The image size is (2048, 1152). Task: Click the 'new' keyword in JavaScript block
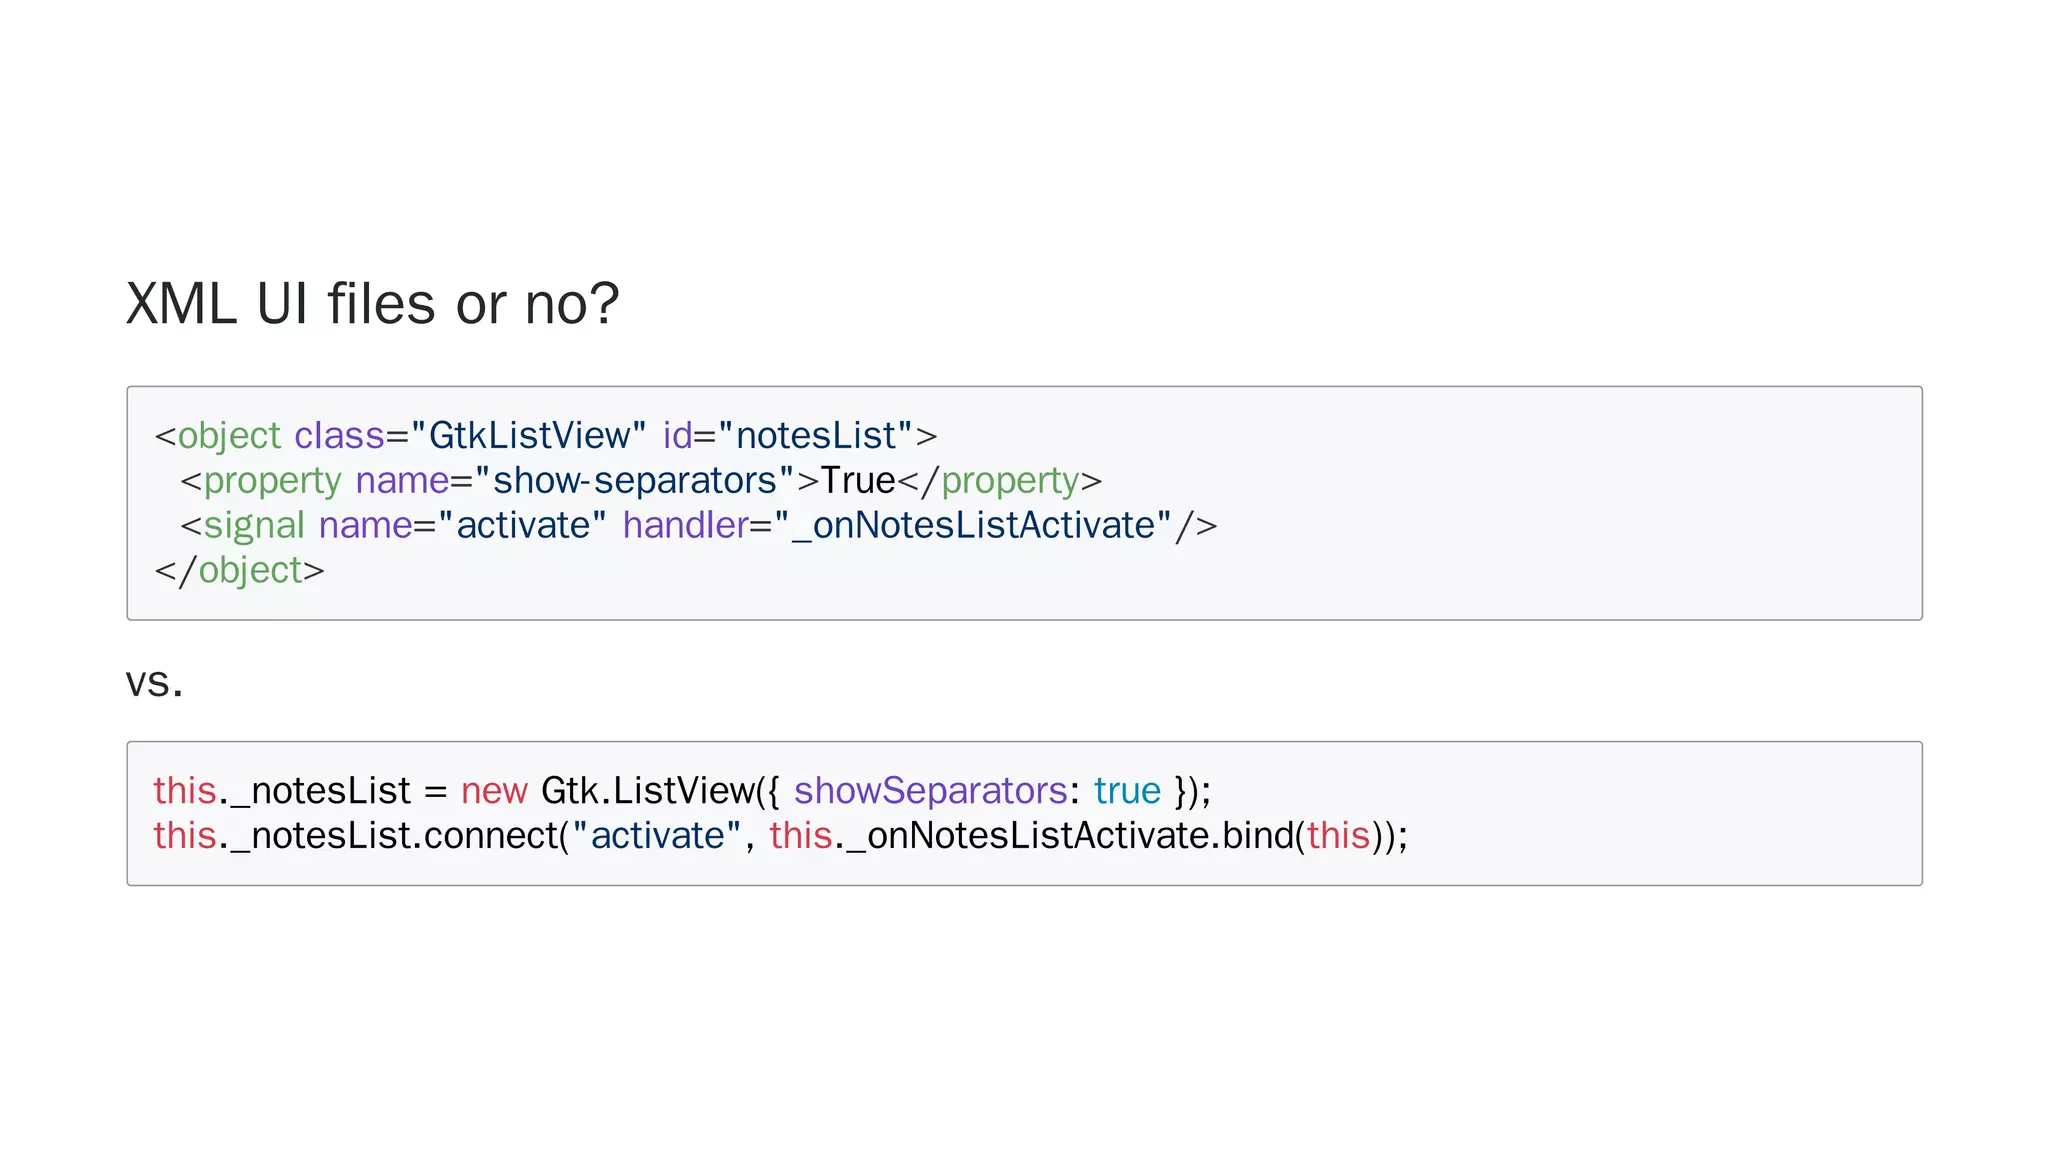coord(494,791)
